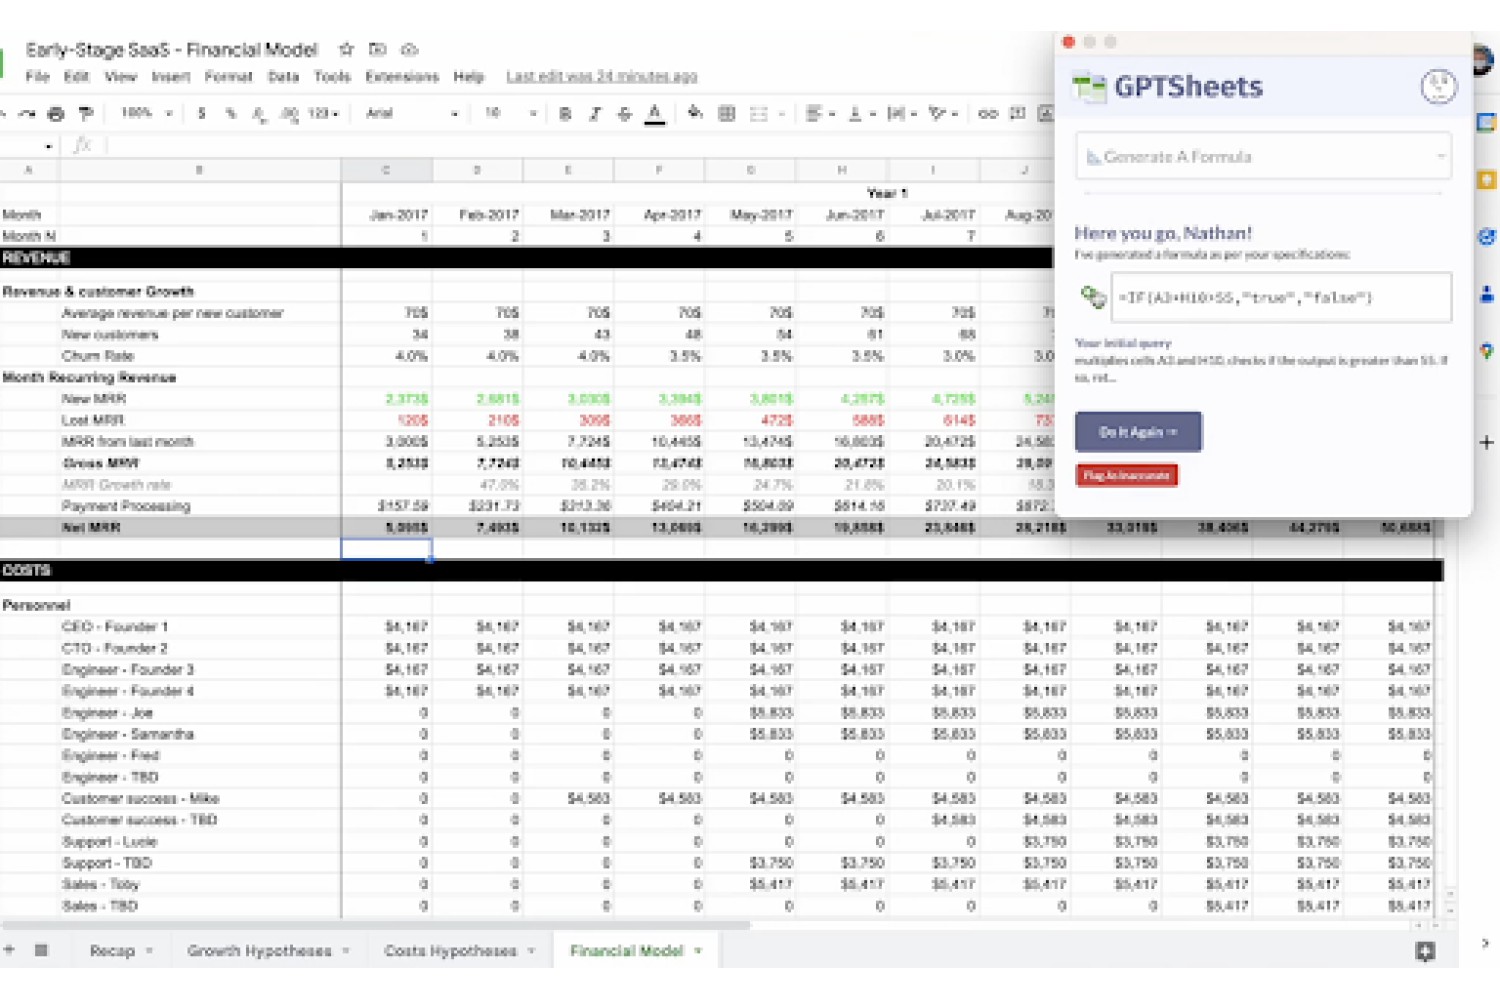Select the CEO - Founder 1 row label
The width and height of the screenshot is (1500, 1000).
[115, 627]
